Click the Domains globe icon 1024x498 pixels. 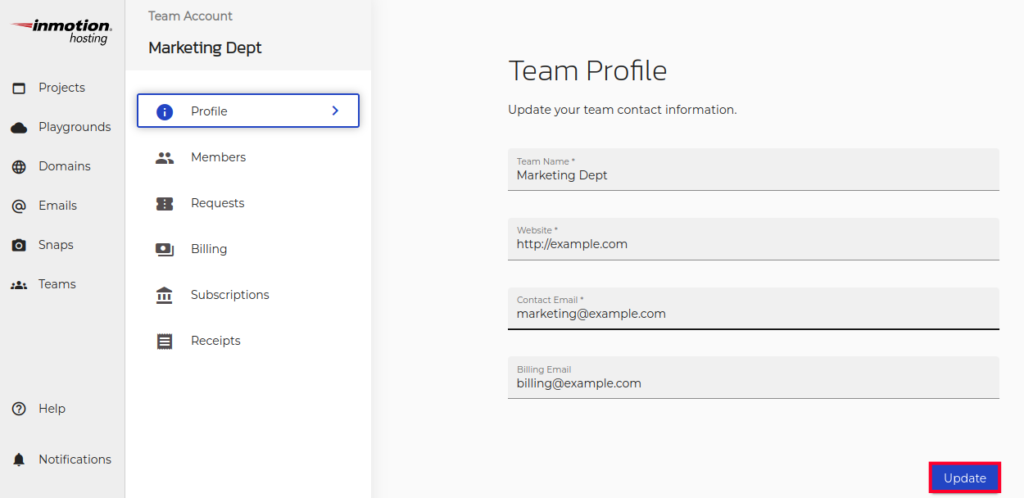click(19, 167)
